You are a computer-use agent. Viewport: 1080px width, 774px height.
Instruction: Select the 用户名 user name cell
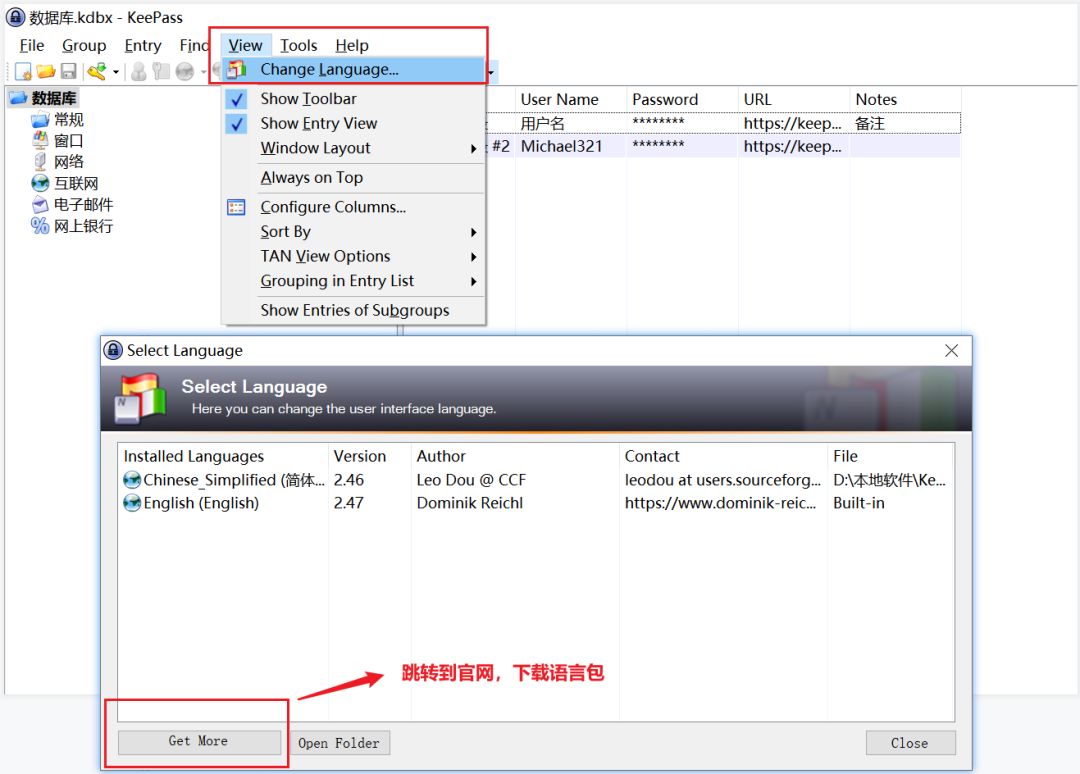tap(570, 123)
